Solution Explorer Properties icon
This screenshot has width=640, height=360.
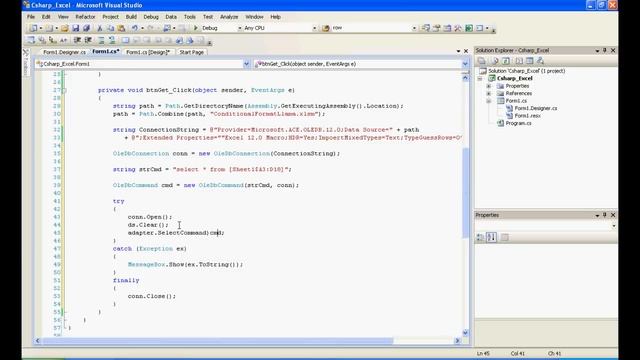point(482,61)
